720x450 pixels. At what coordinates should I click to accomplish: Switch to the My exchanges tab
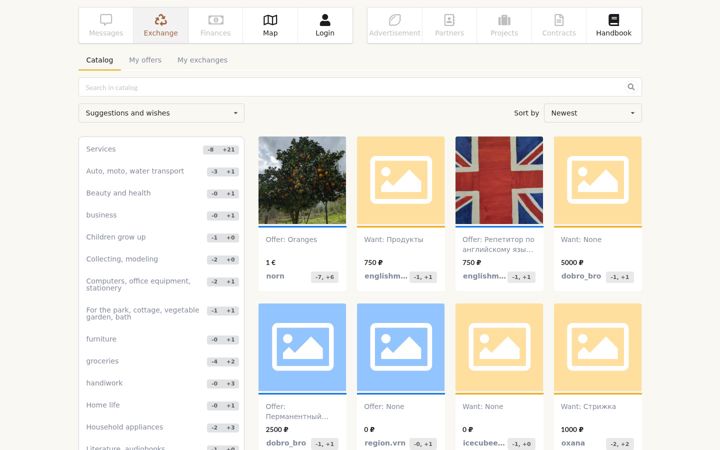point(202,60)
